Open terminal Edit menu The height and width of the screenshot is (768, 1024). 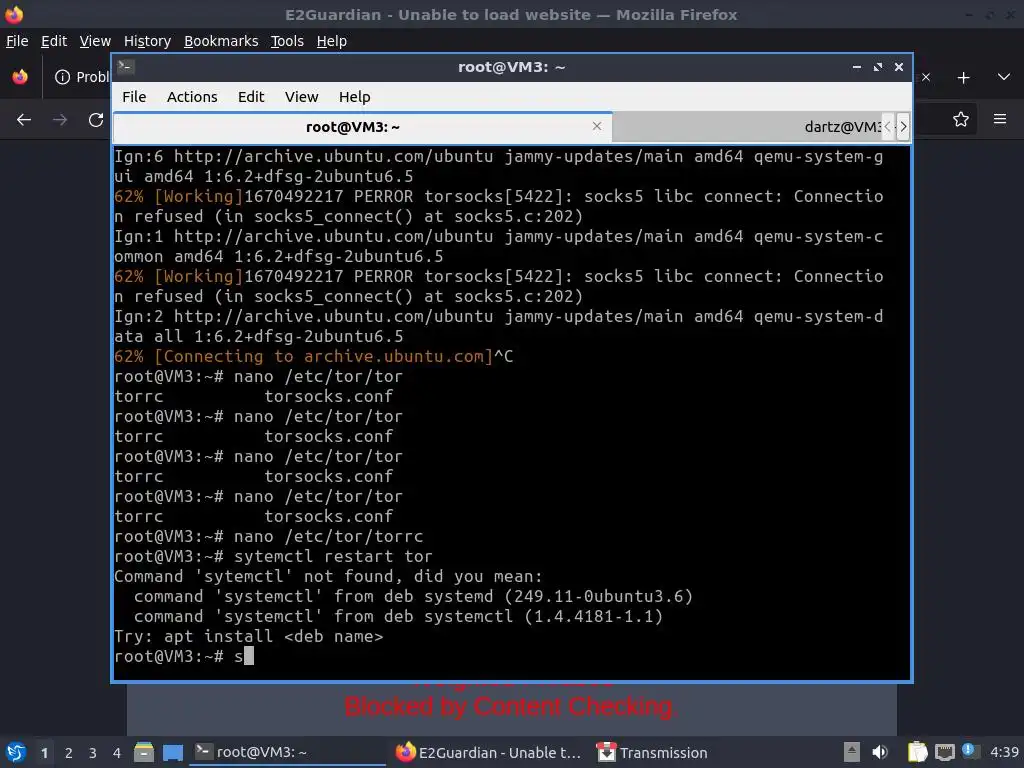coord(251,97)
